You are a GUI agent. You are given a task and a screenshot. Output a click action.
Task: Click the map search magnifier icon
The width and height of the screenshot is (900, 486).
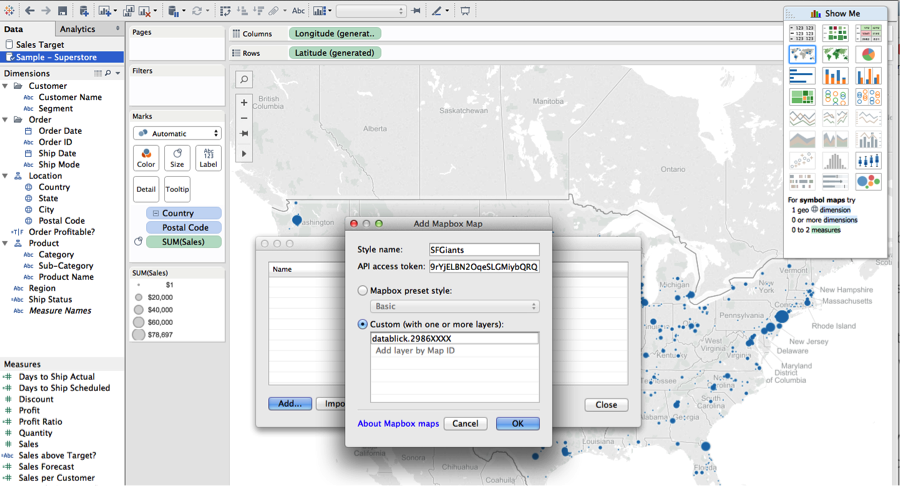click(244, 79)
